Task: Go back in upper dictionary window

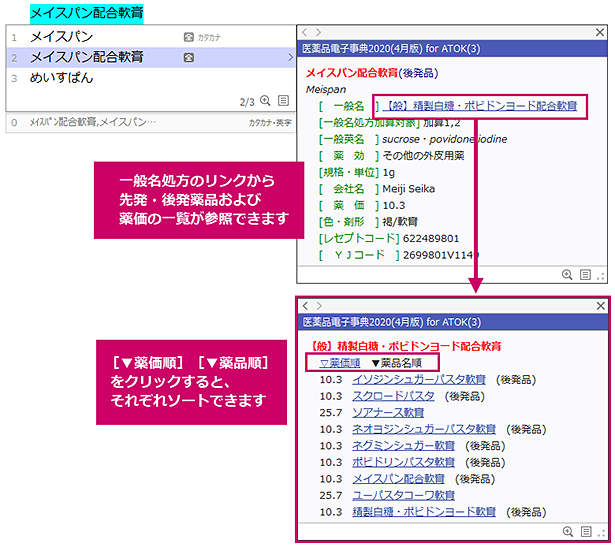Action: tap(305, 32)
